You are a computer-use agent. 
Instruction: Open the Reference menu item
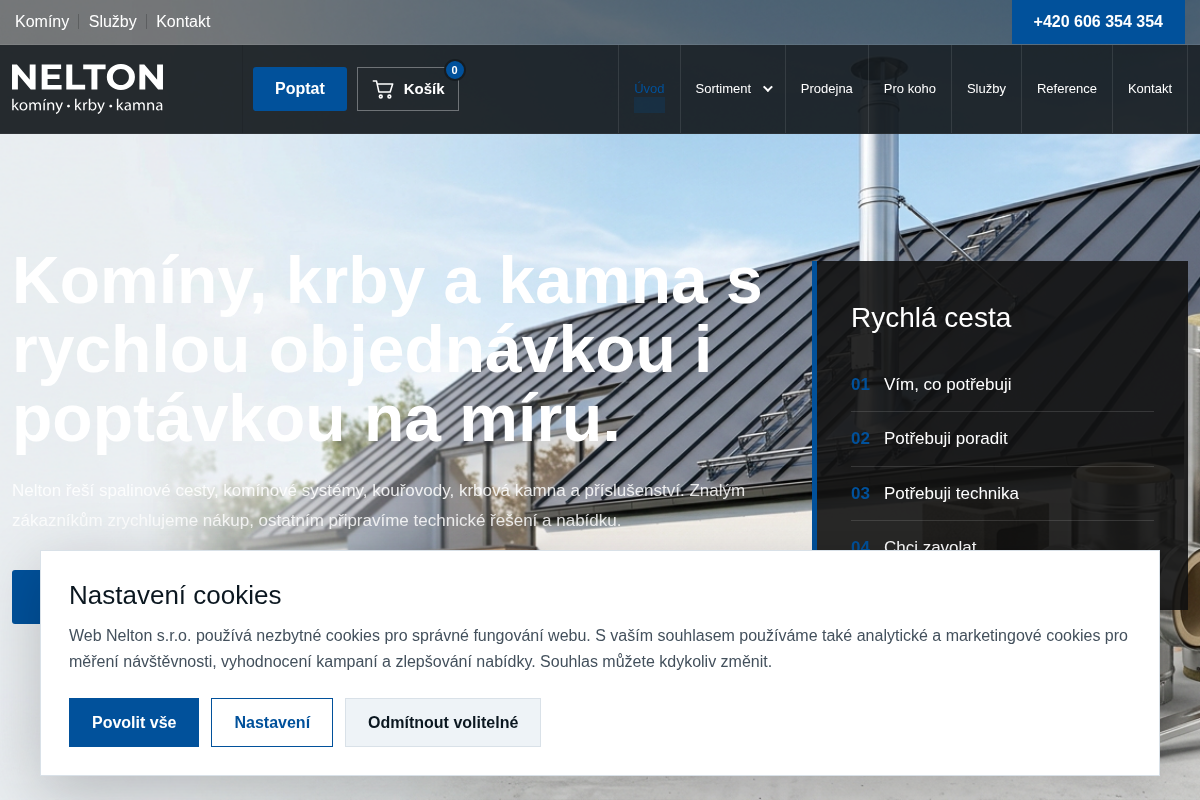[1067, 89]
